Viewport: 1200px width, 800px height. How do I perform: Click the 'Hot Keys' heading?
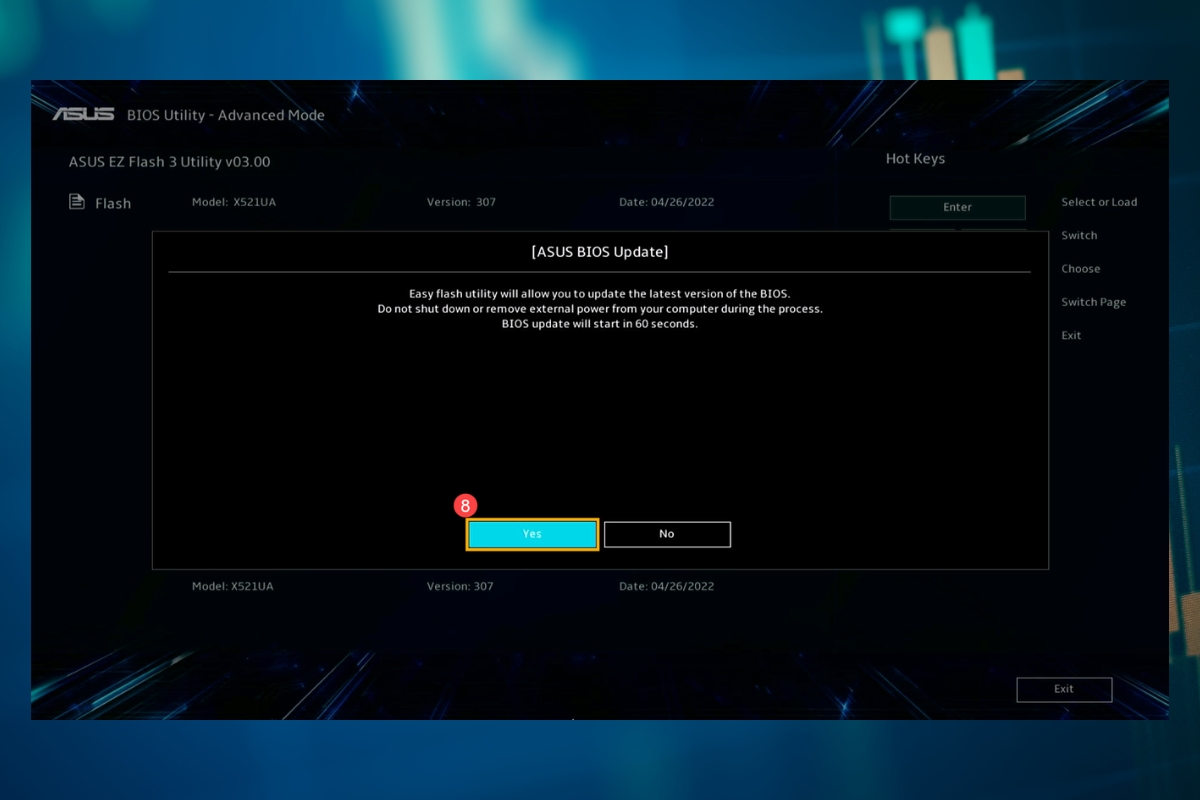[x=915, y=158]
